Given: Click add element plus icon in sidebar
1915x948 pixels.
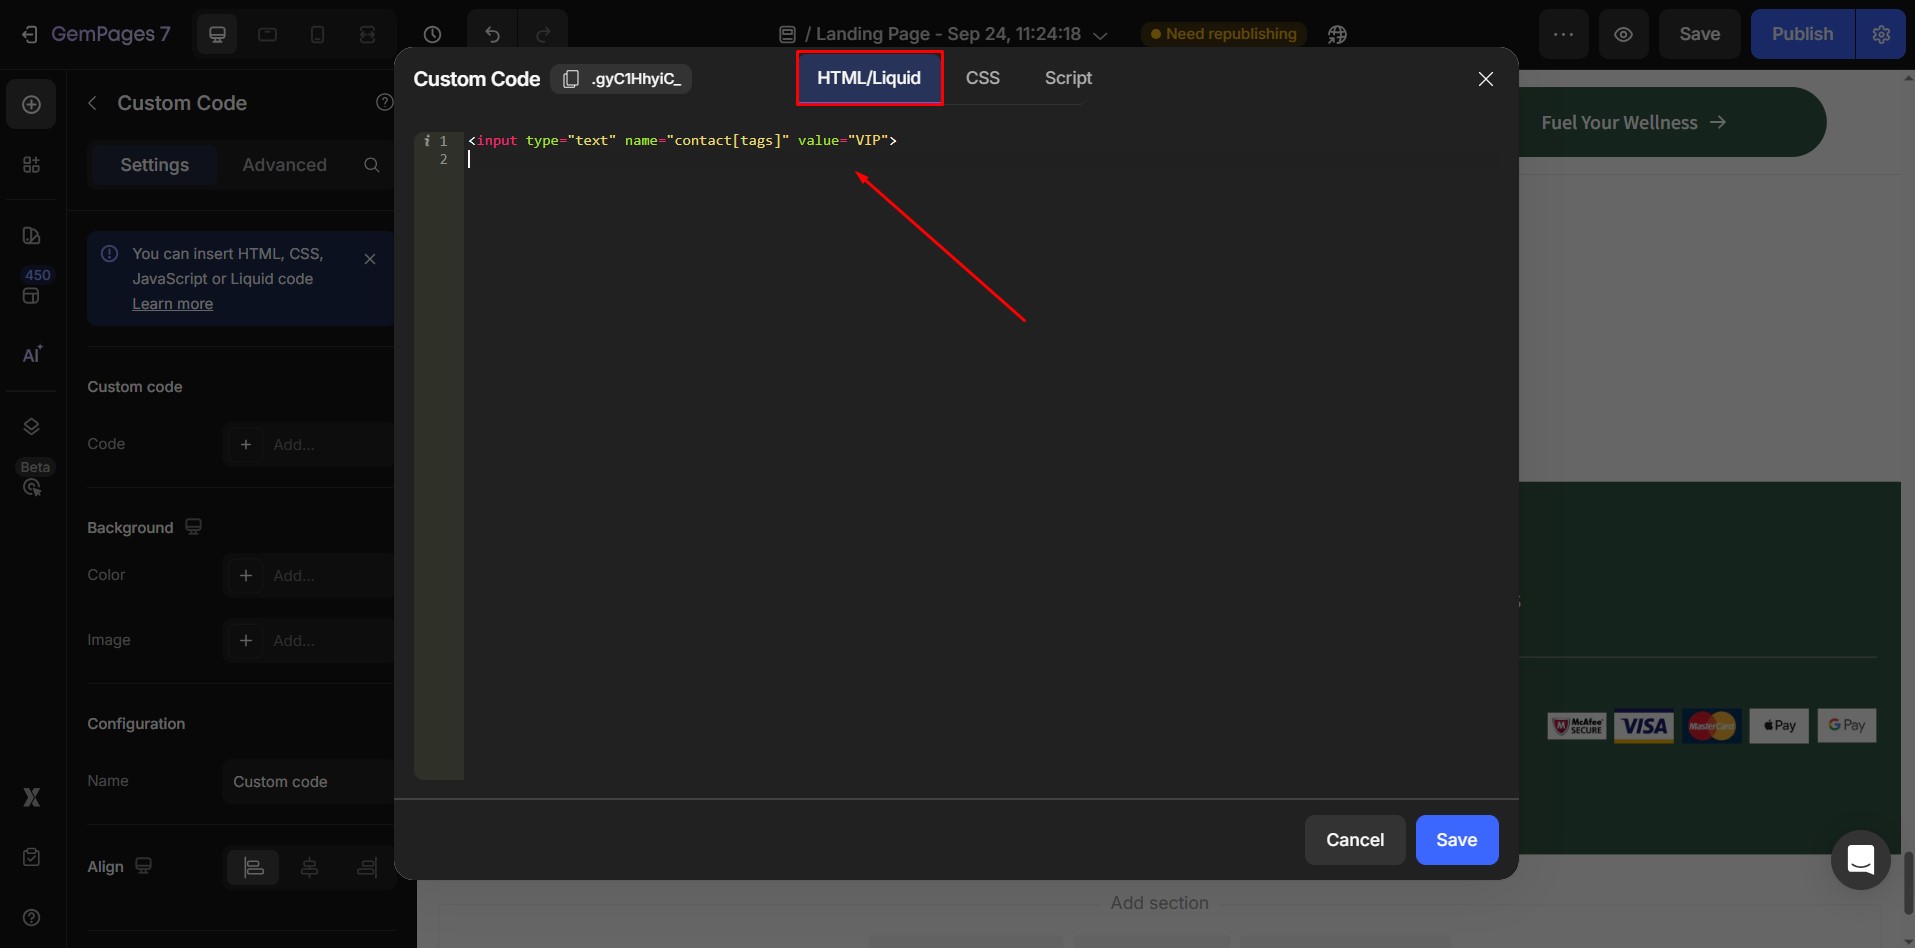Looking at the screenshot, I should click(x=32, y=105).
